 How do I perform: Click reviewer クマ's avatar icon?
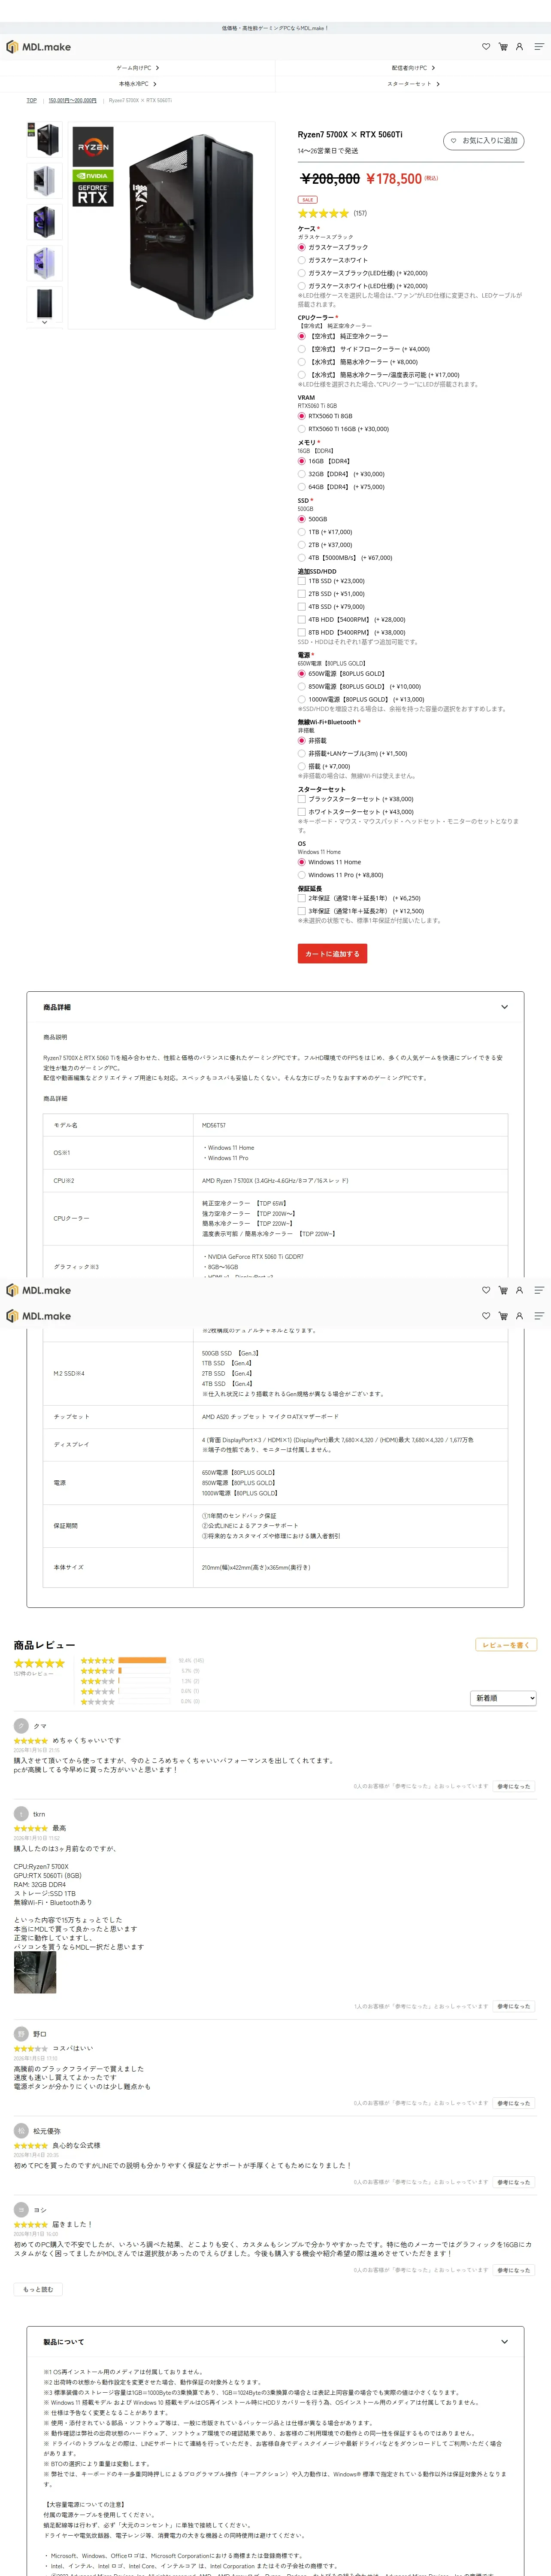coord(21,1725)
